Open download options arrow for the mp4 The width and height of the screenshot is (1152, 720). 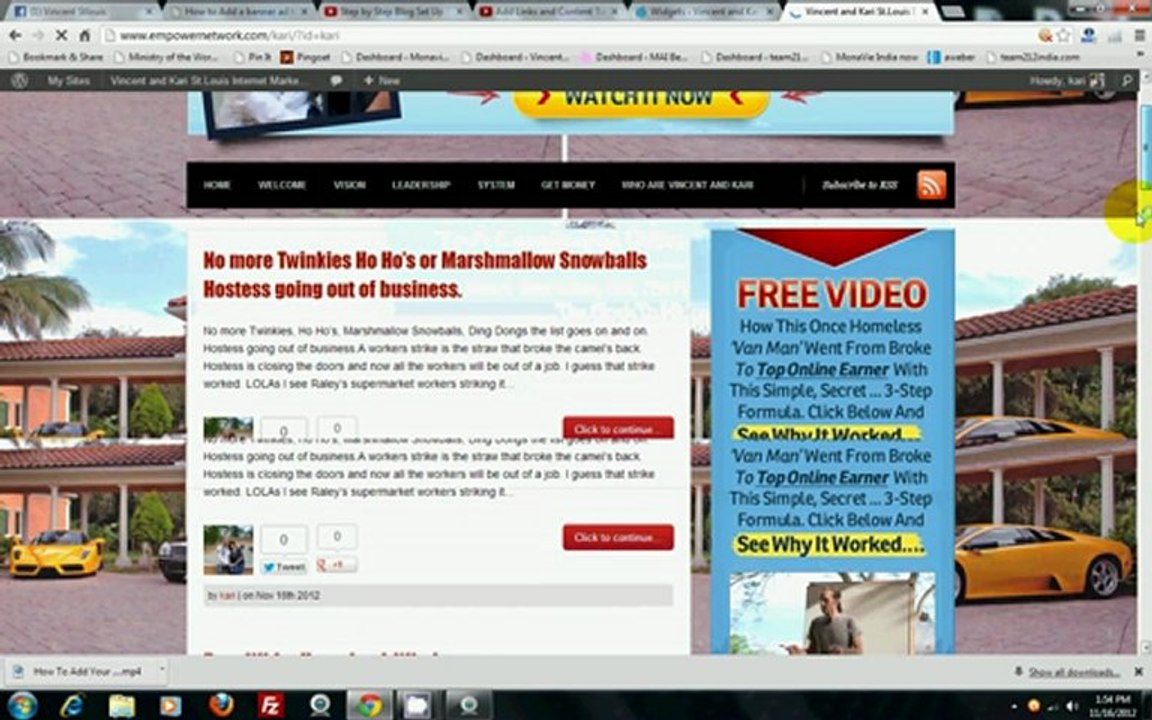point(162,671)
